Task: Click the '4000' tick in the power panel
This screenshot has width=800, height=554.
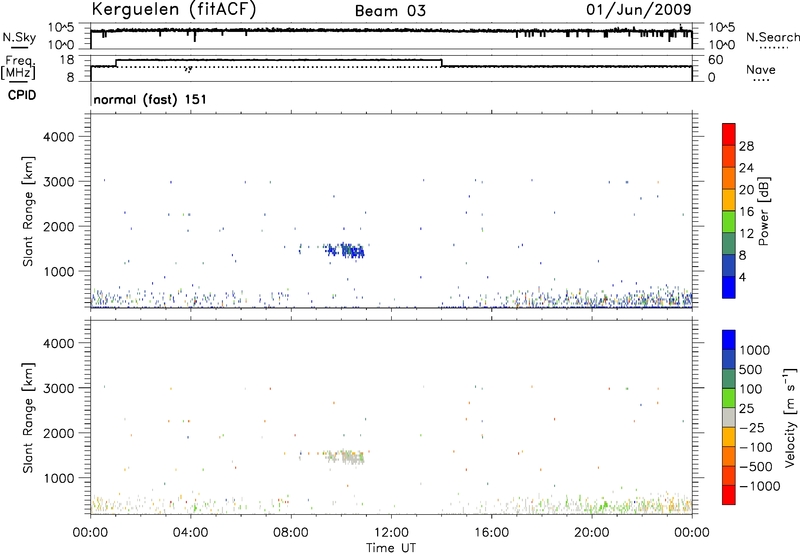Action: point(58,137)
